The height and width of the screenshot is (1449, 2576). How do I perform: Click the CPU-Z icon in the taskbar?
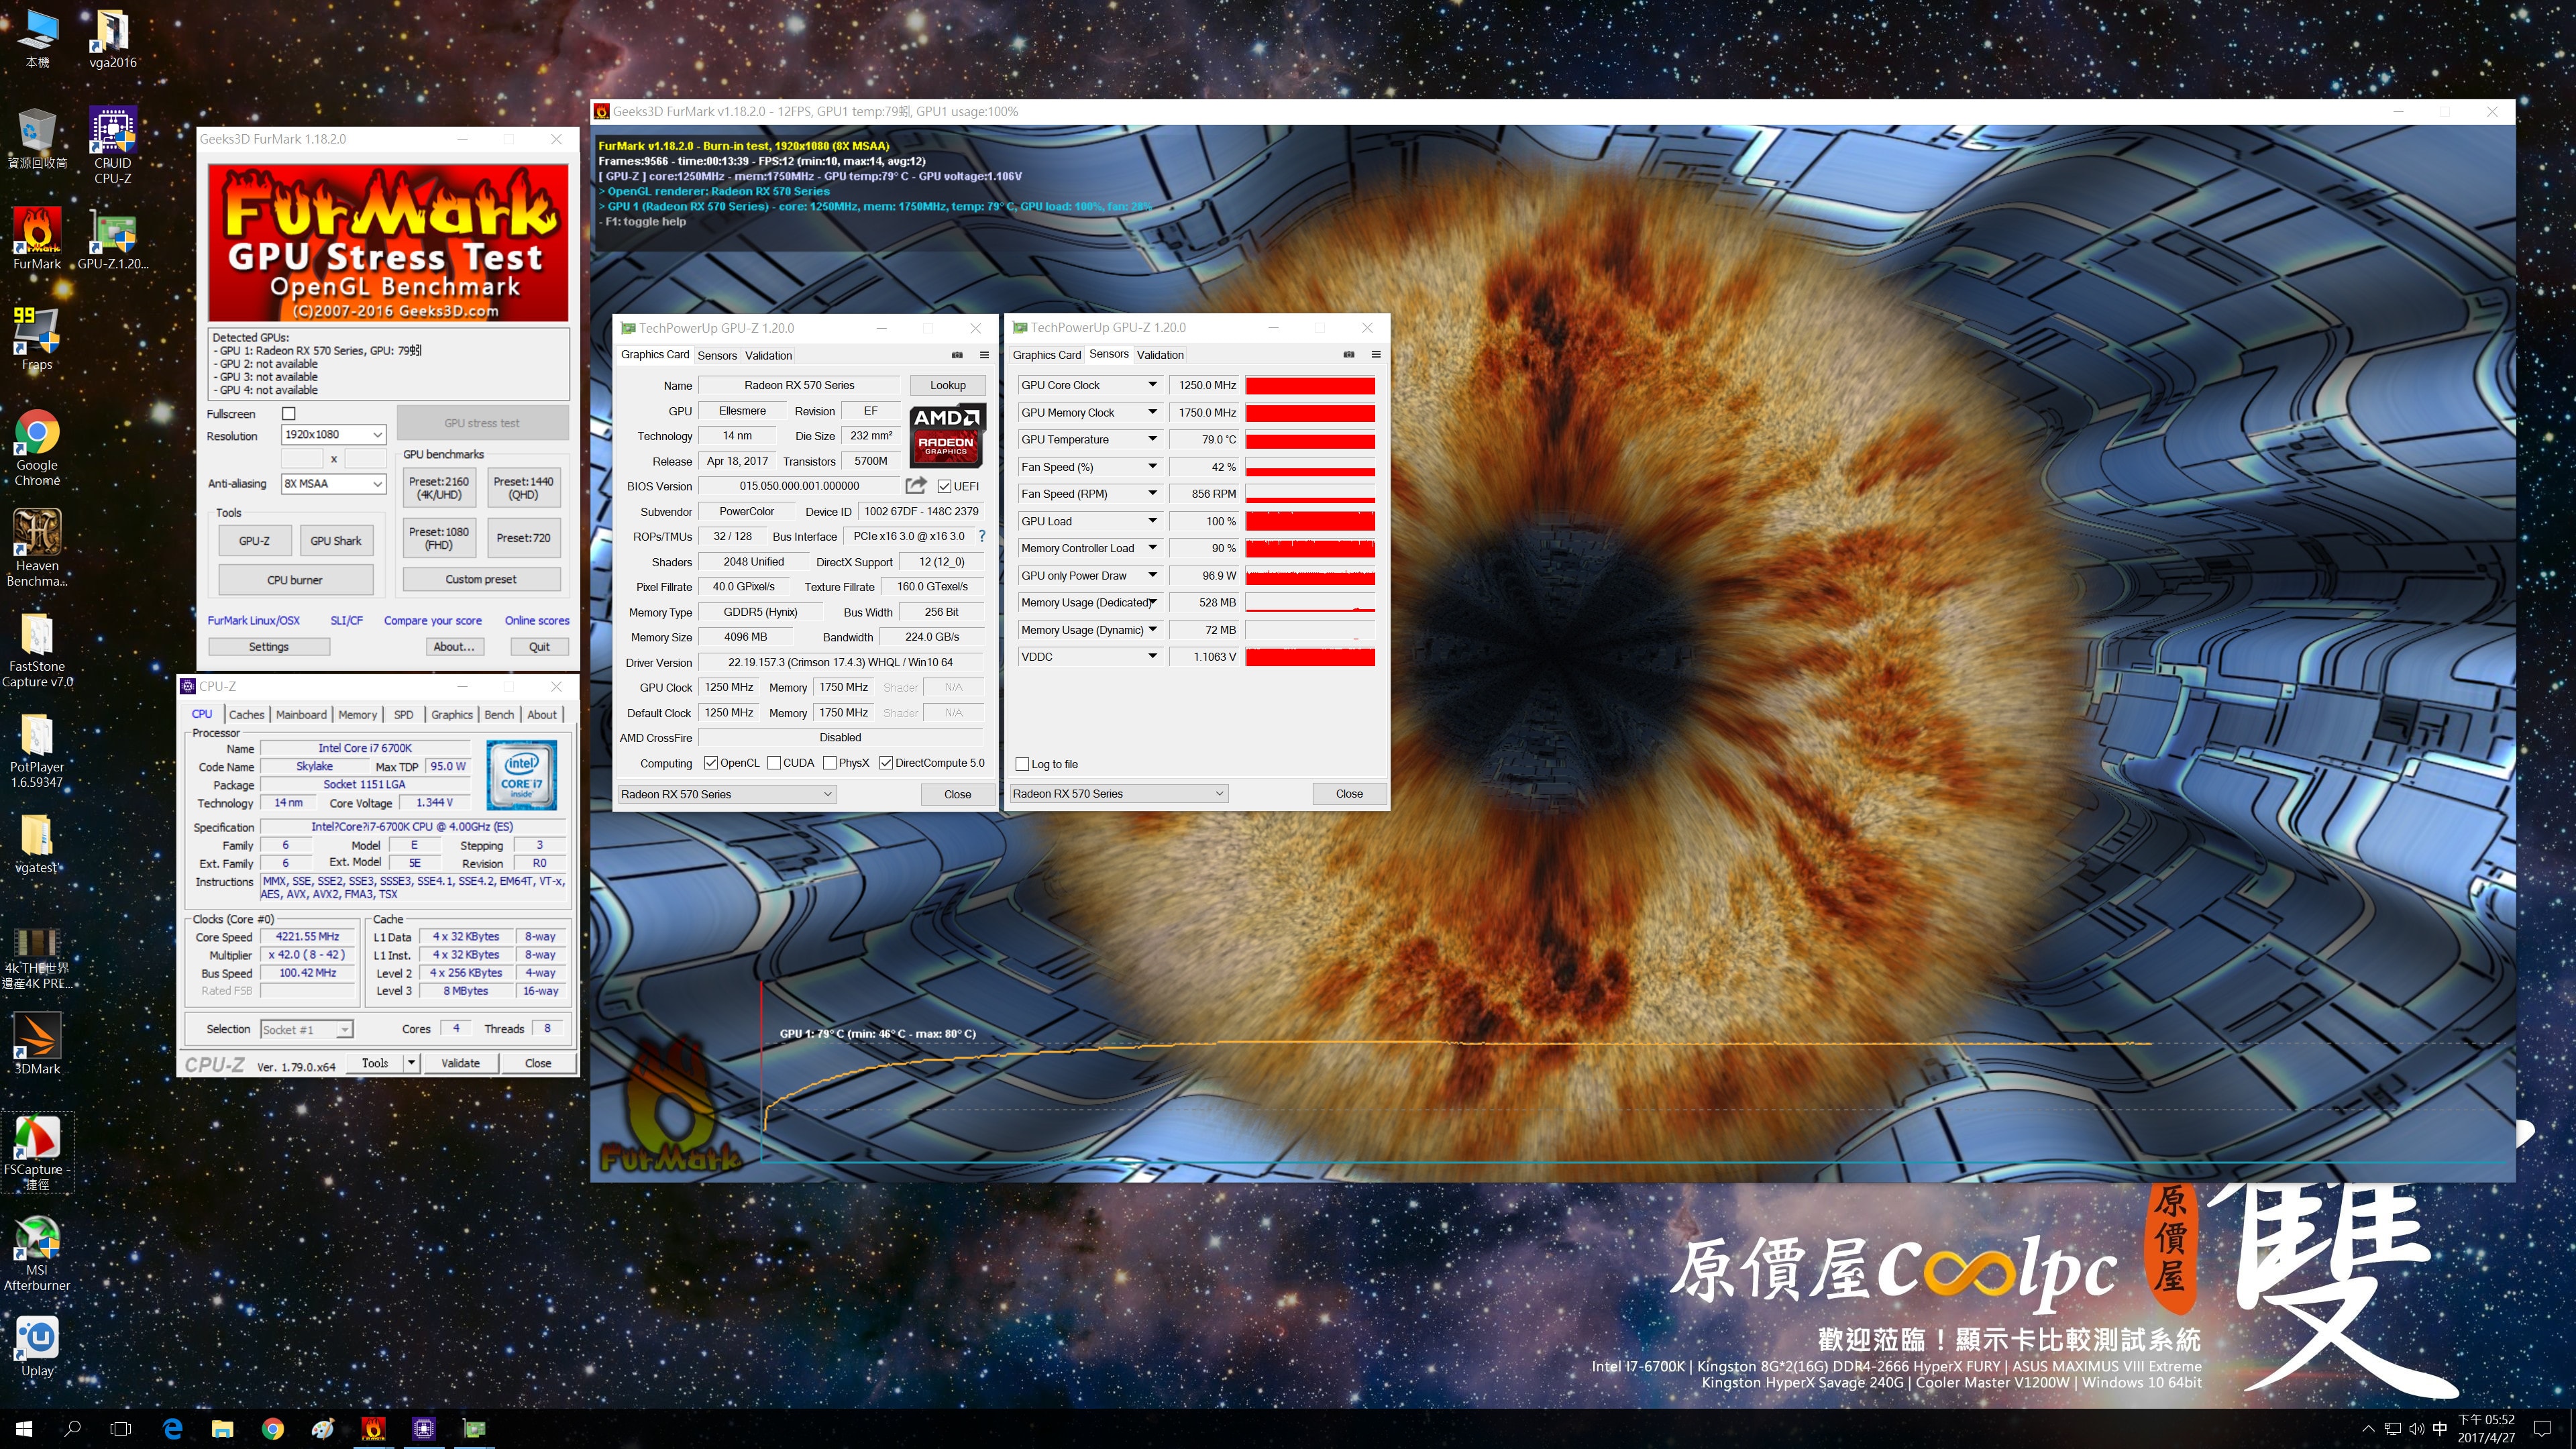tap(424, 1428)
